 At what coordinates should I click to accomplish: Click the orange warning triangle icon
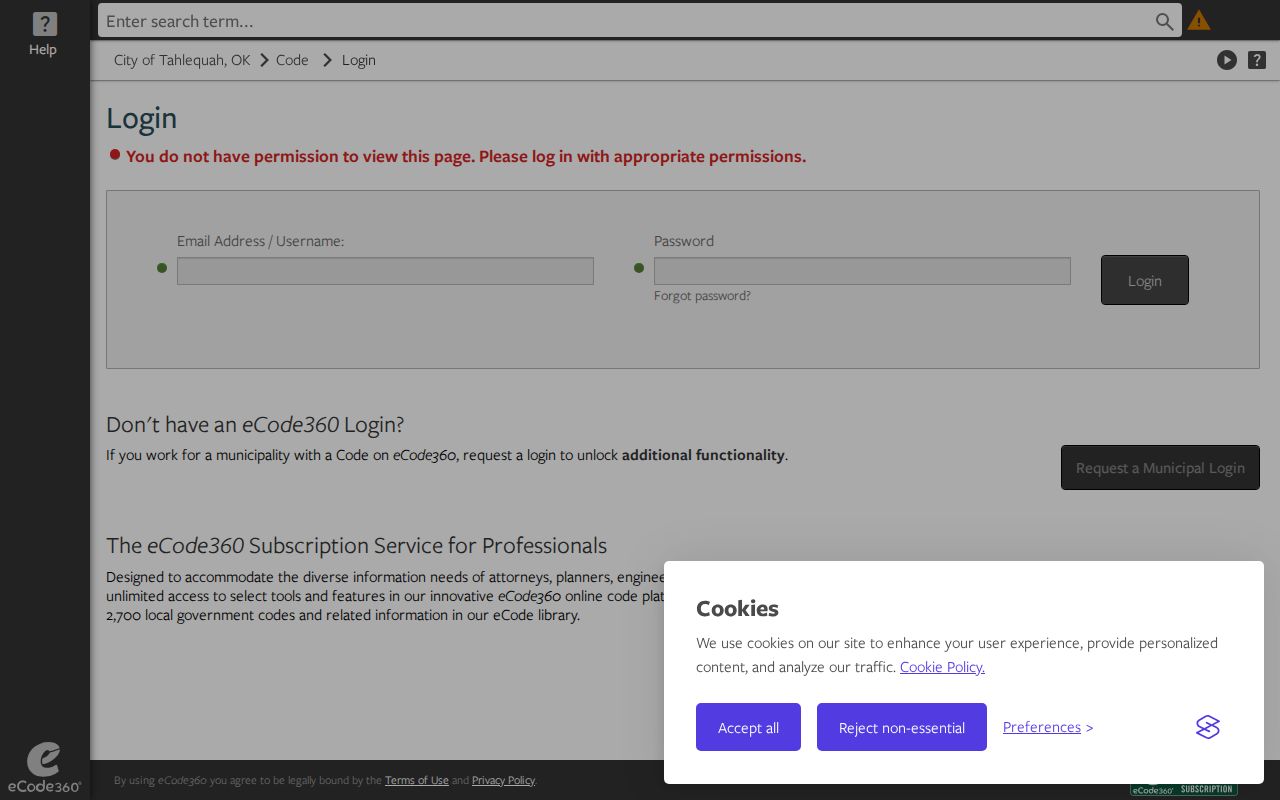click(1198, 20)
